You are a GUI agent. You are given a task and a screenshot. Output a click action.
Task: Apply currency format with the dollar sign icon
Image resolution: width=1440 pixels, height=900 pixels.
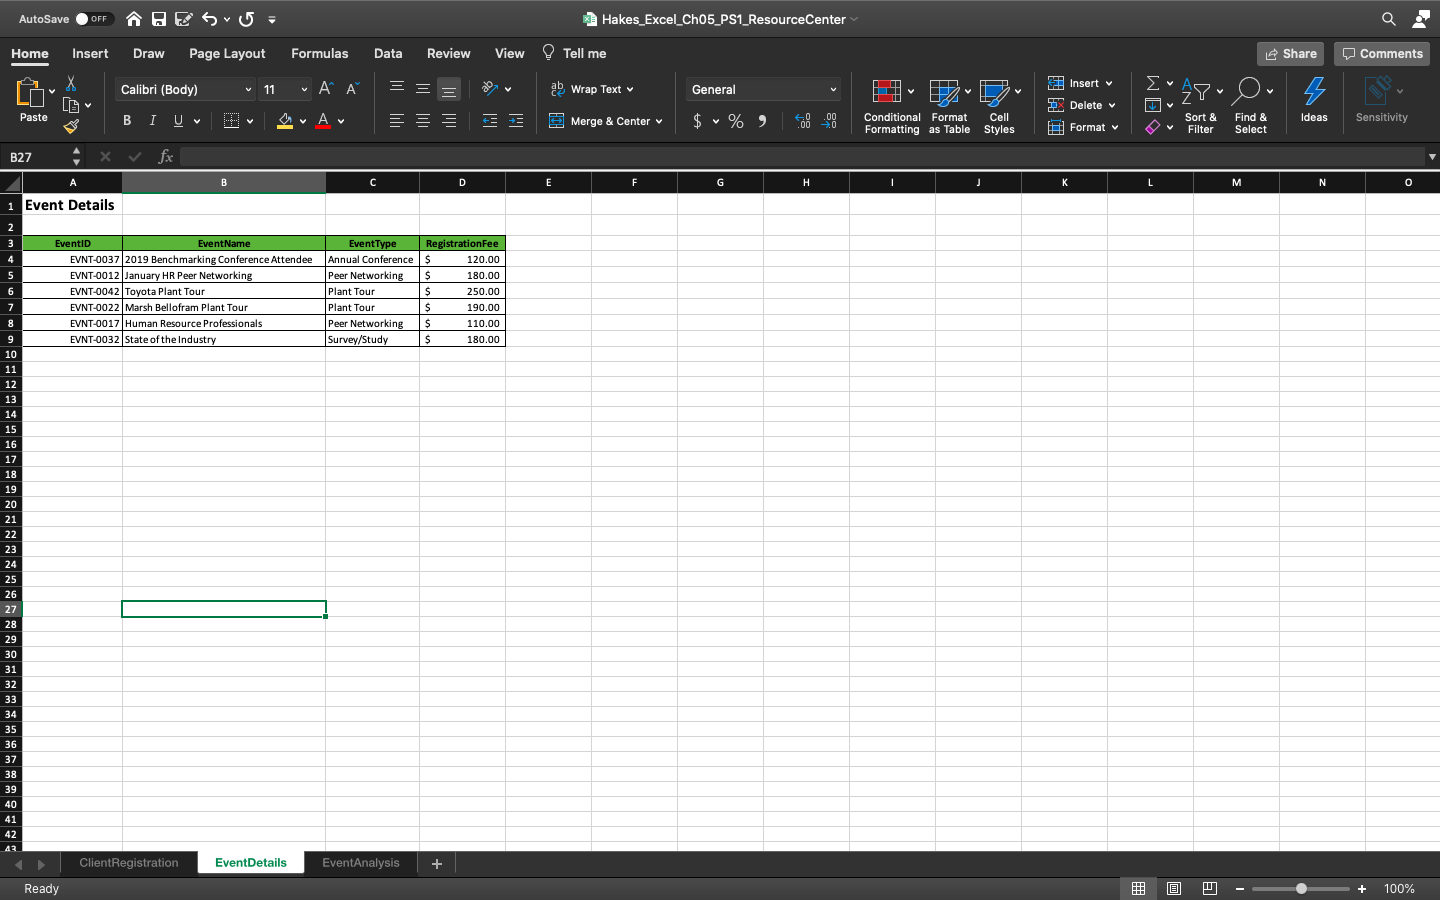tap(697, 120)
